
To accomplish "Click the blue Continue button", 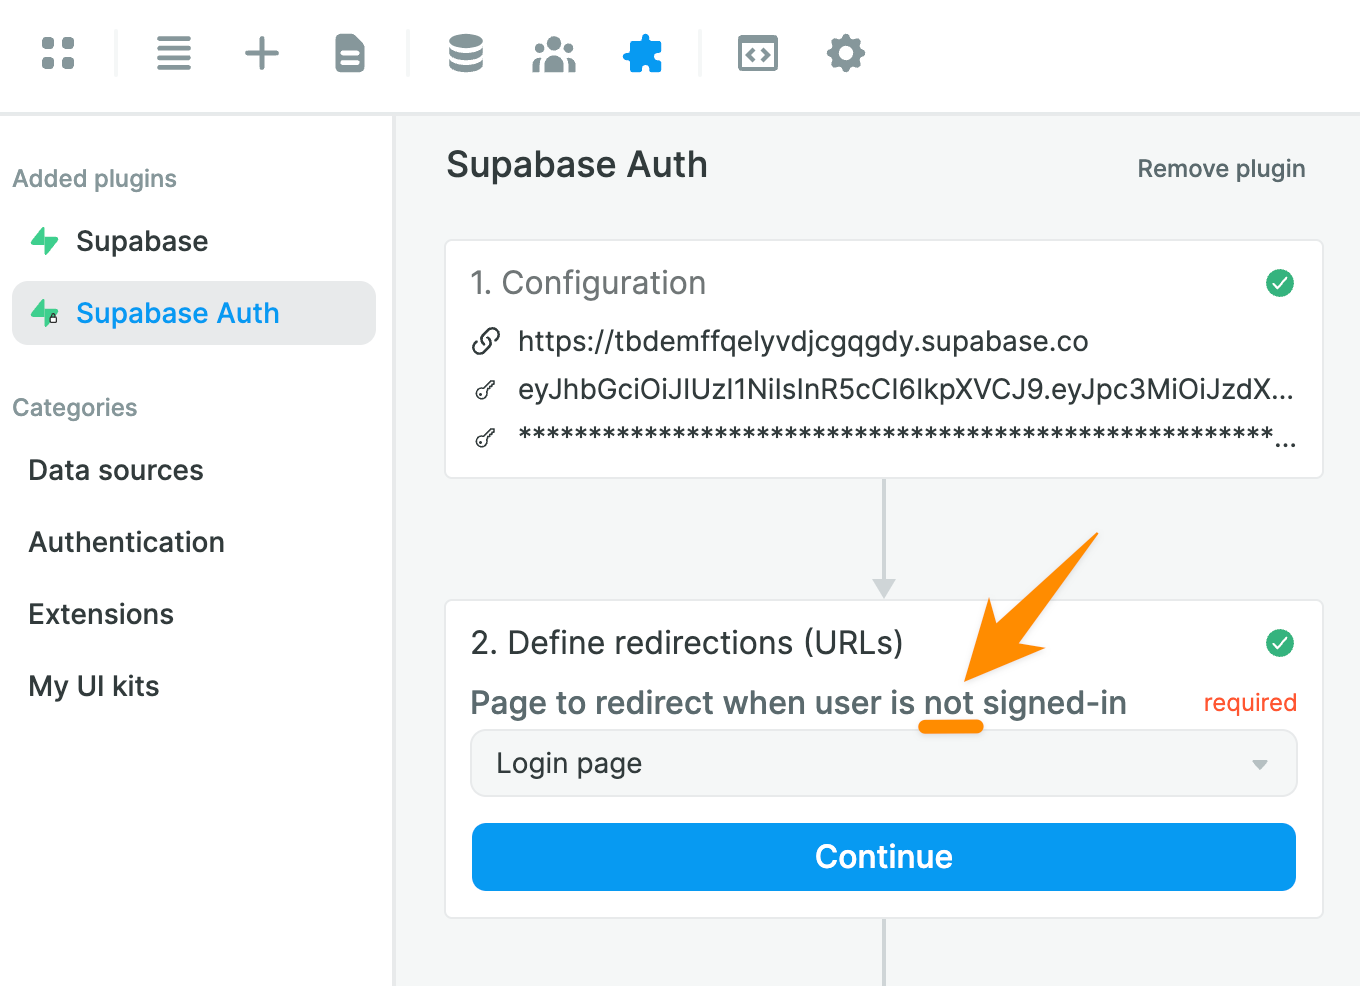I will pos(884,857).
